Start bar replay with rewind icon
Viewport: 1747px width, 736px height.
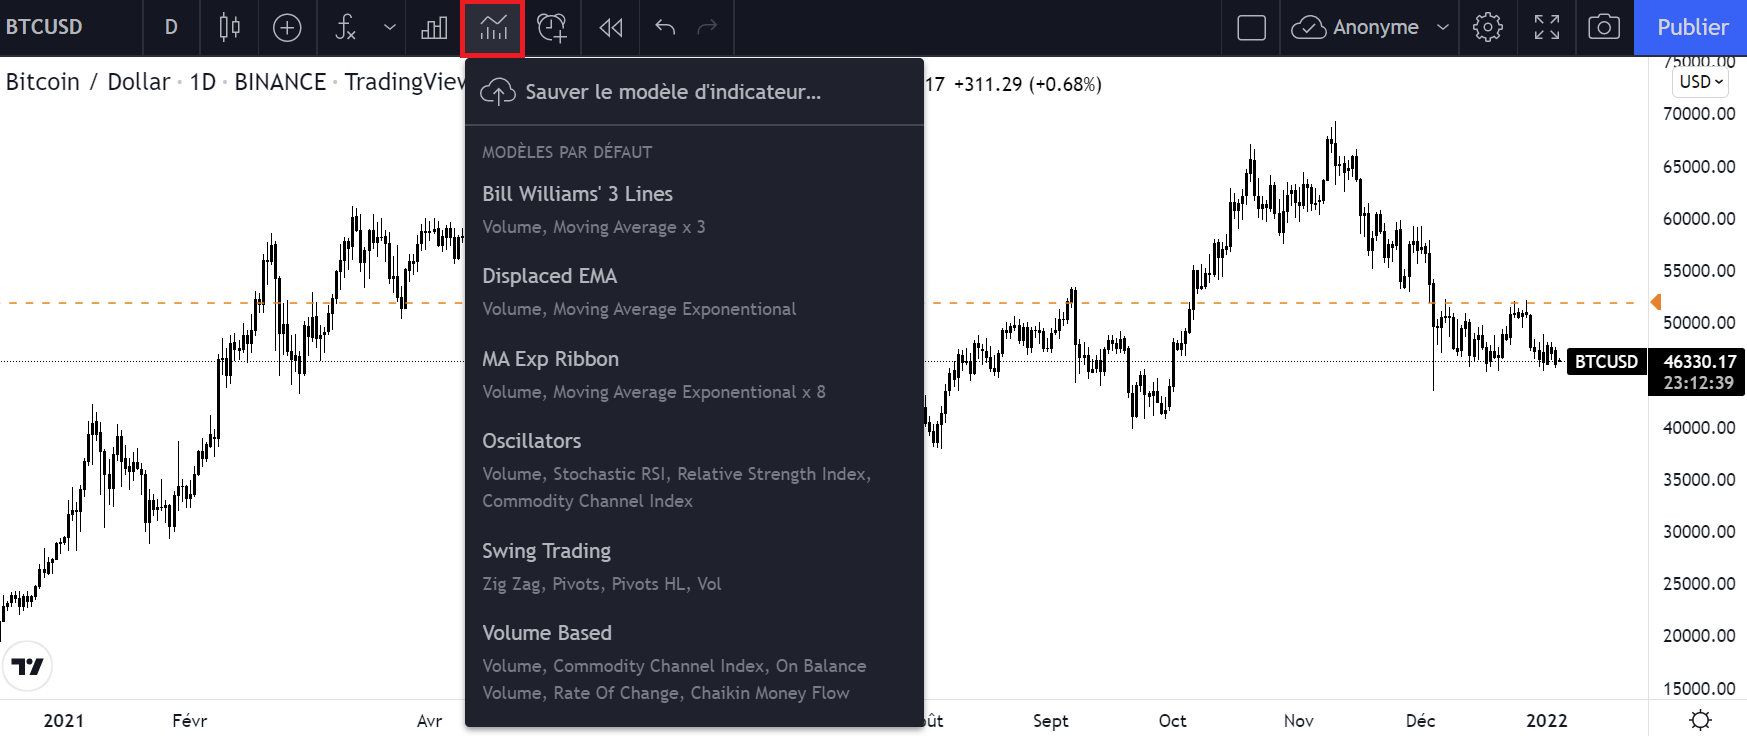(x=610, y=27)
